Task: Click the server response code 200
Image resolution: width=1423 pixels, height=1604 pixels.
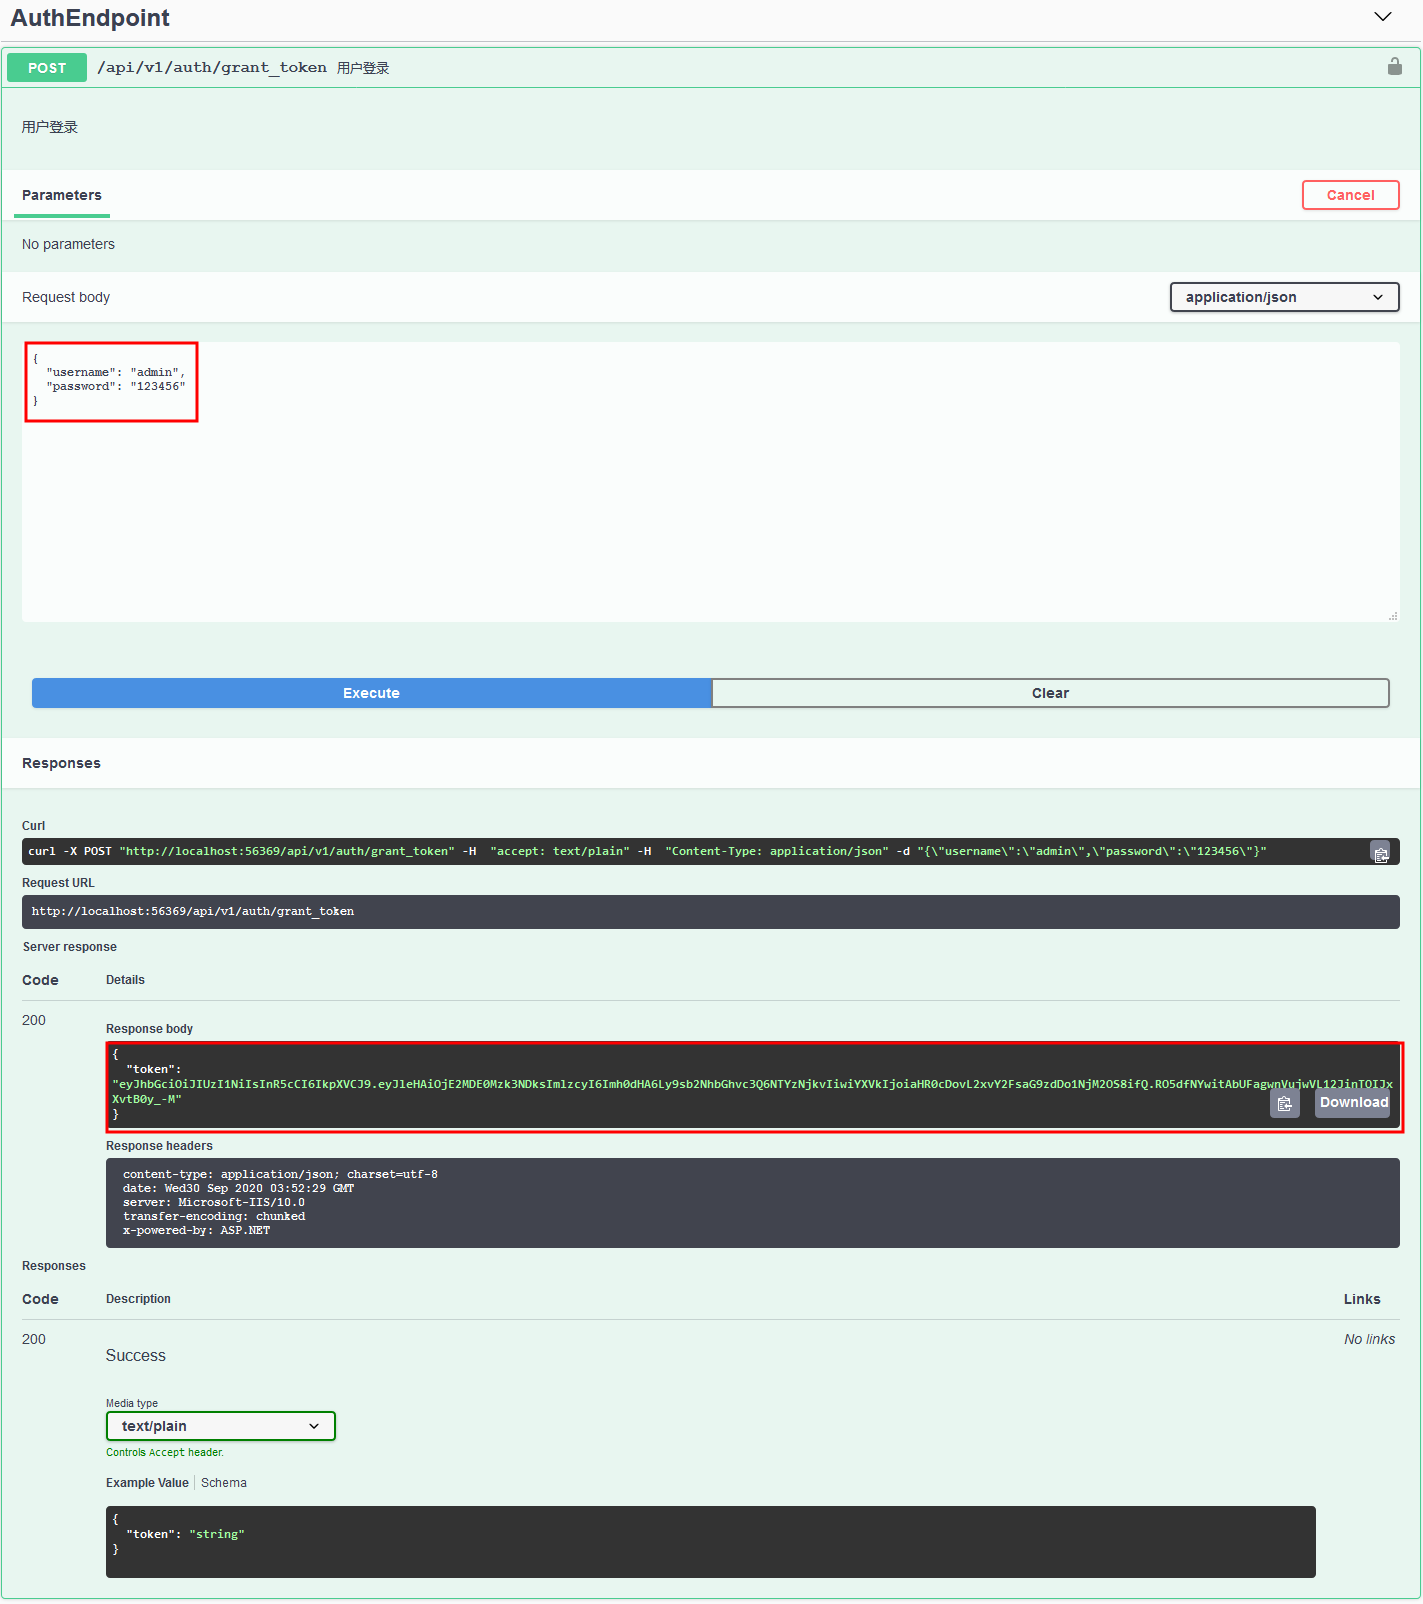Action: [x=34, y=1020]
